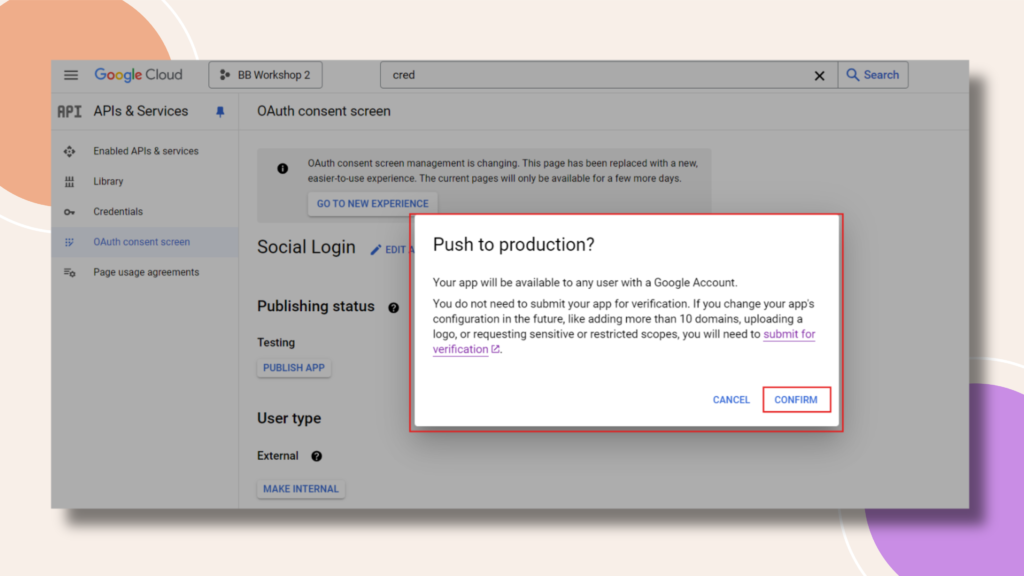The image size is (1024, 576).
Task: Click the Page usage agreements icon
Action: tap(69, 272)
